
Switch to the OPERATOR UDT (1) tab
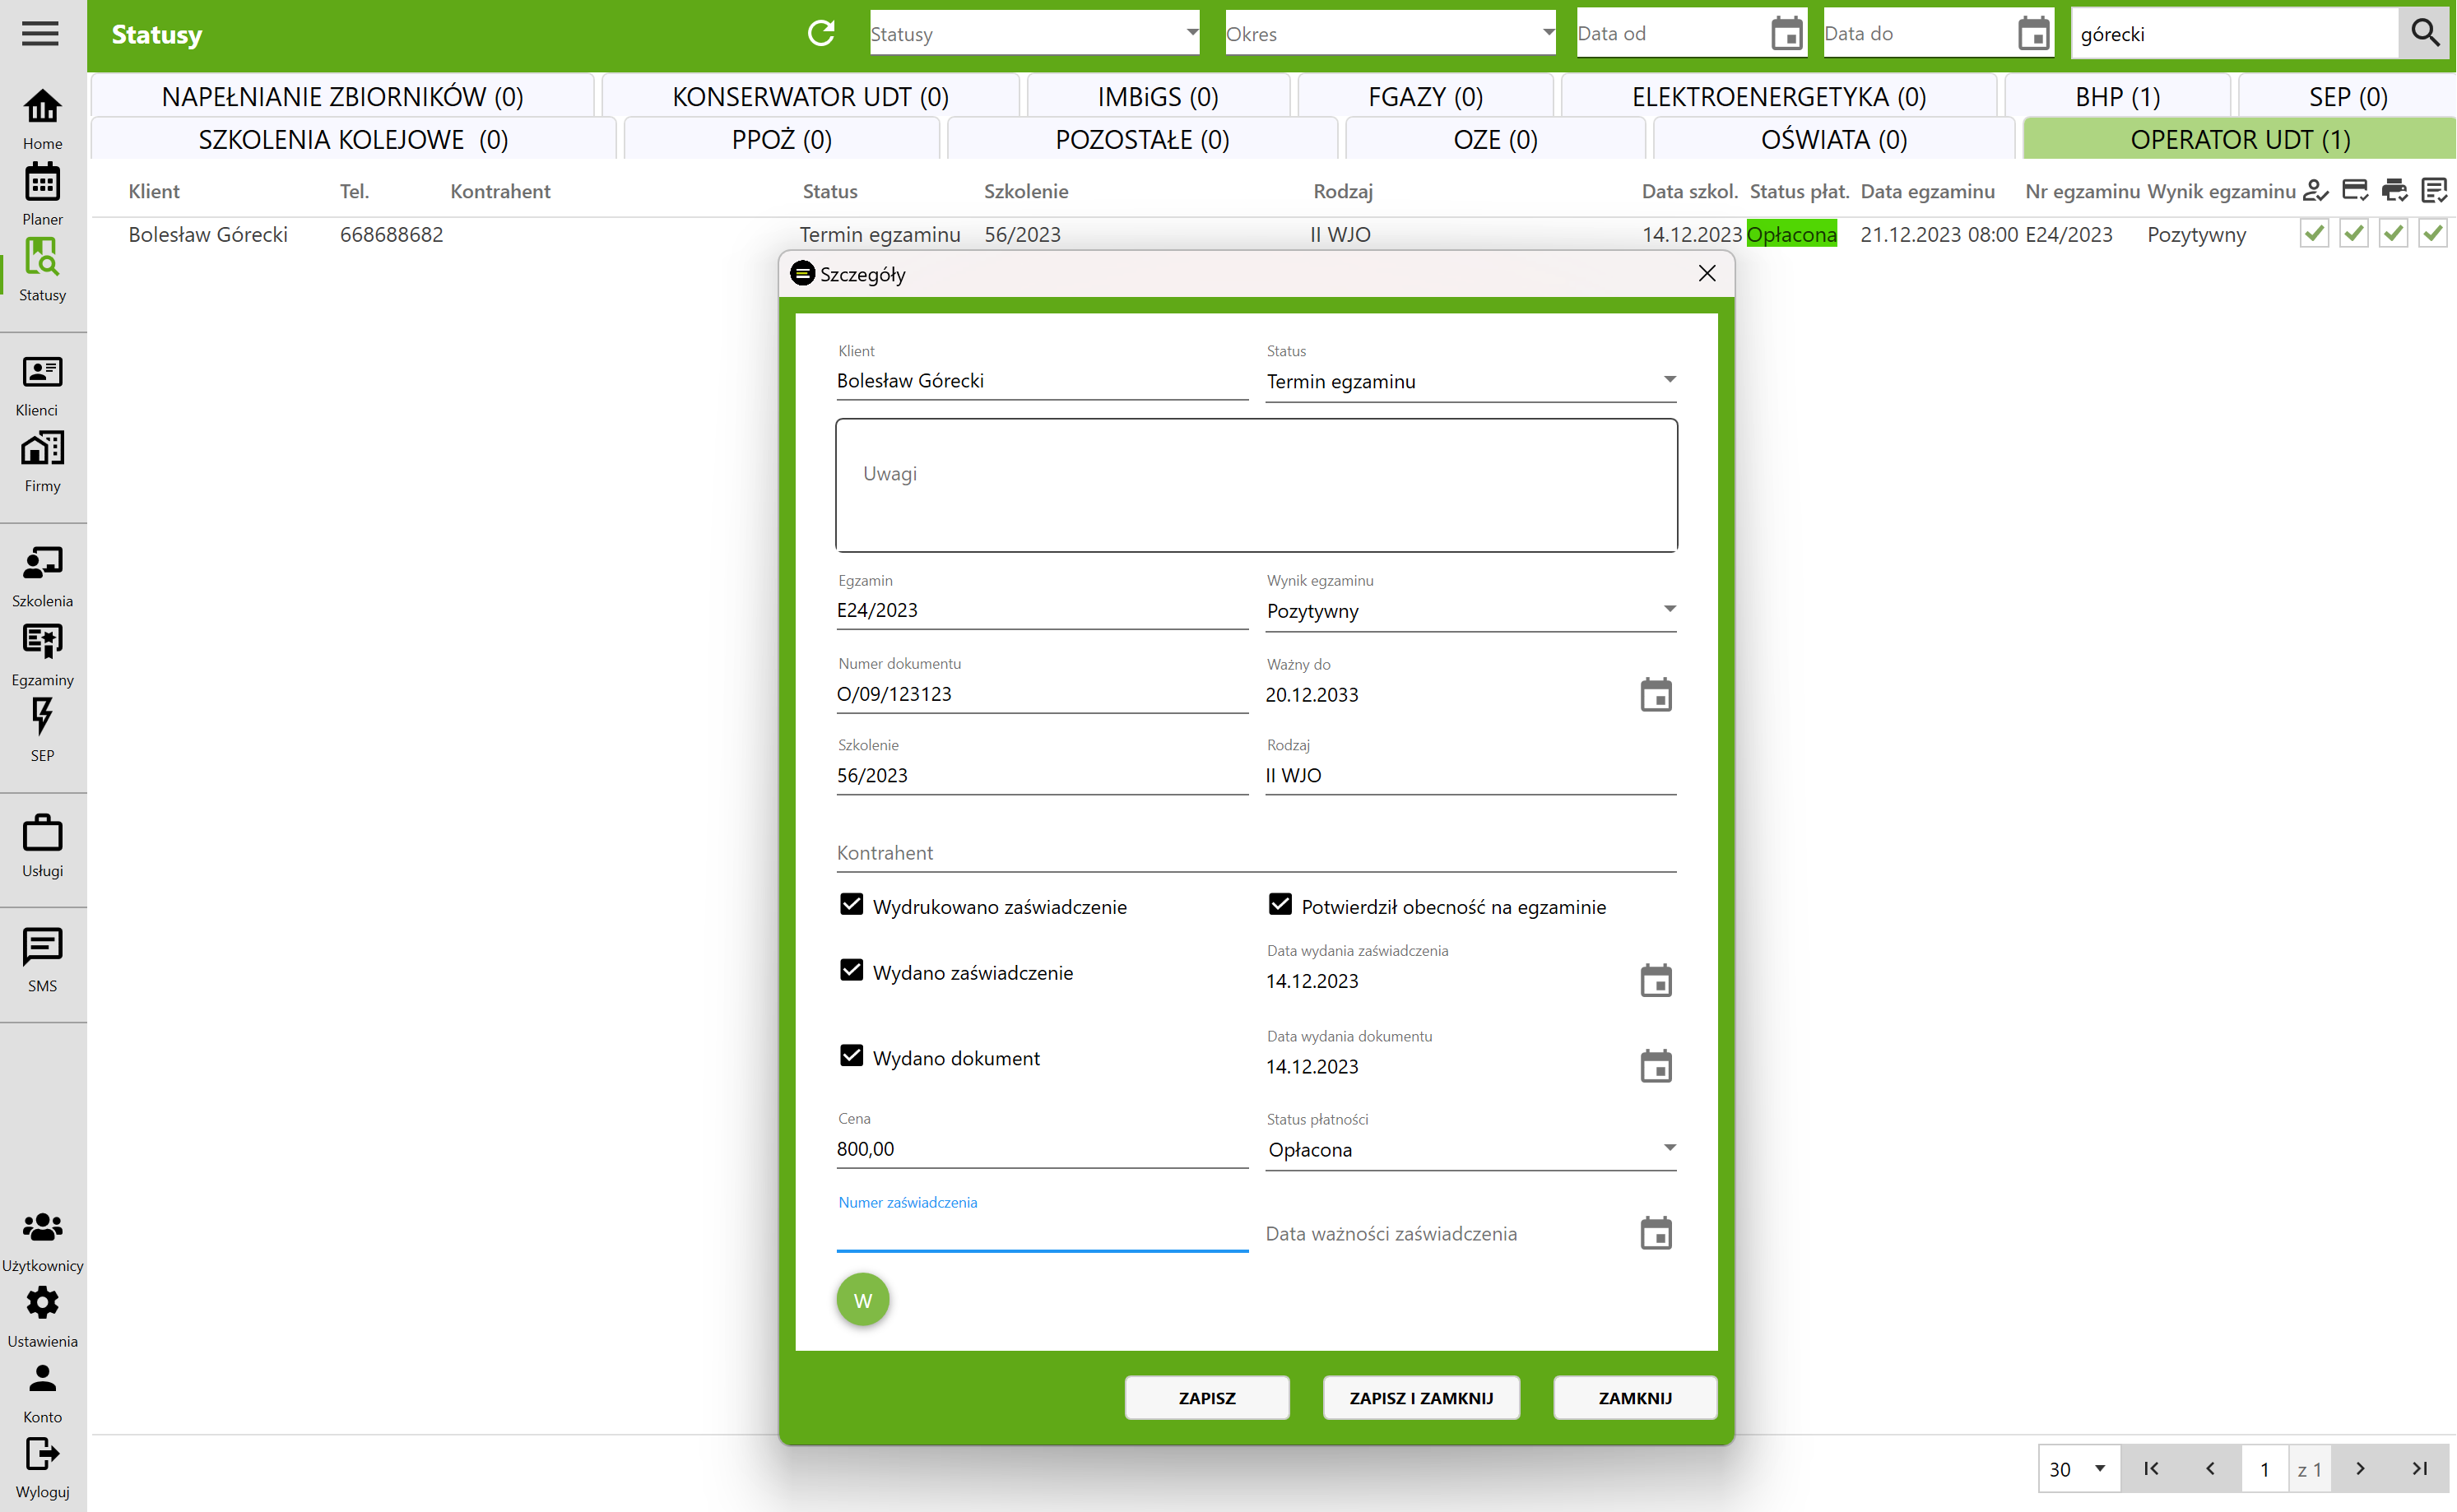(x=2240, y=140)
